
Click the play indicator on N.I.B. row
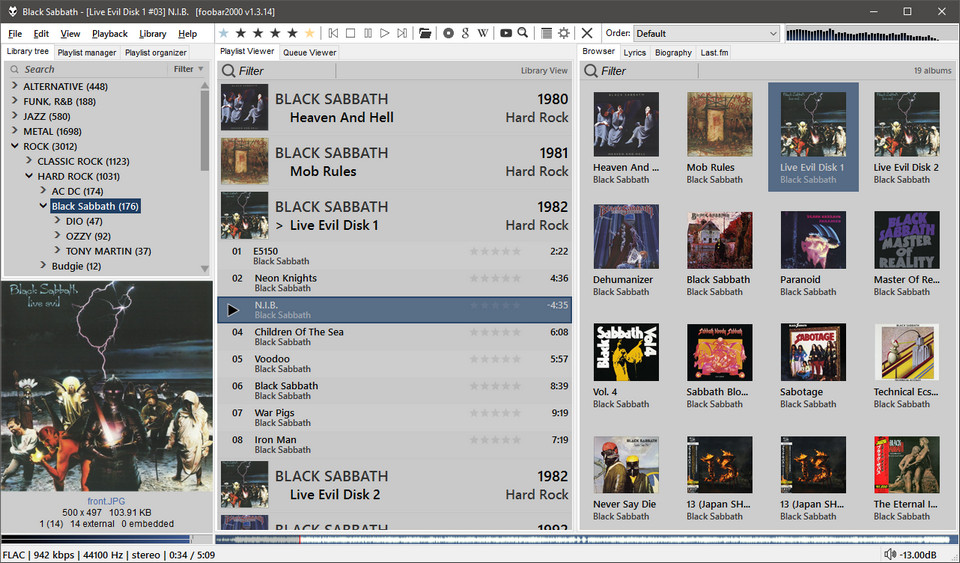click(x=233, y=310)
